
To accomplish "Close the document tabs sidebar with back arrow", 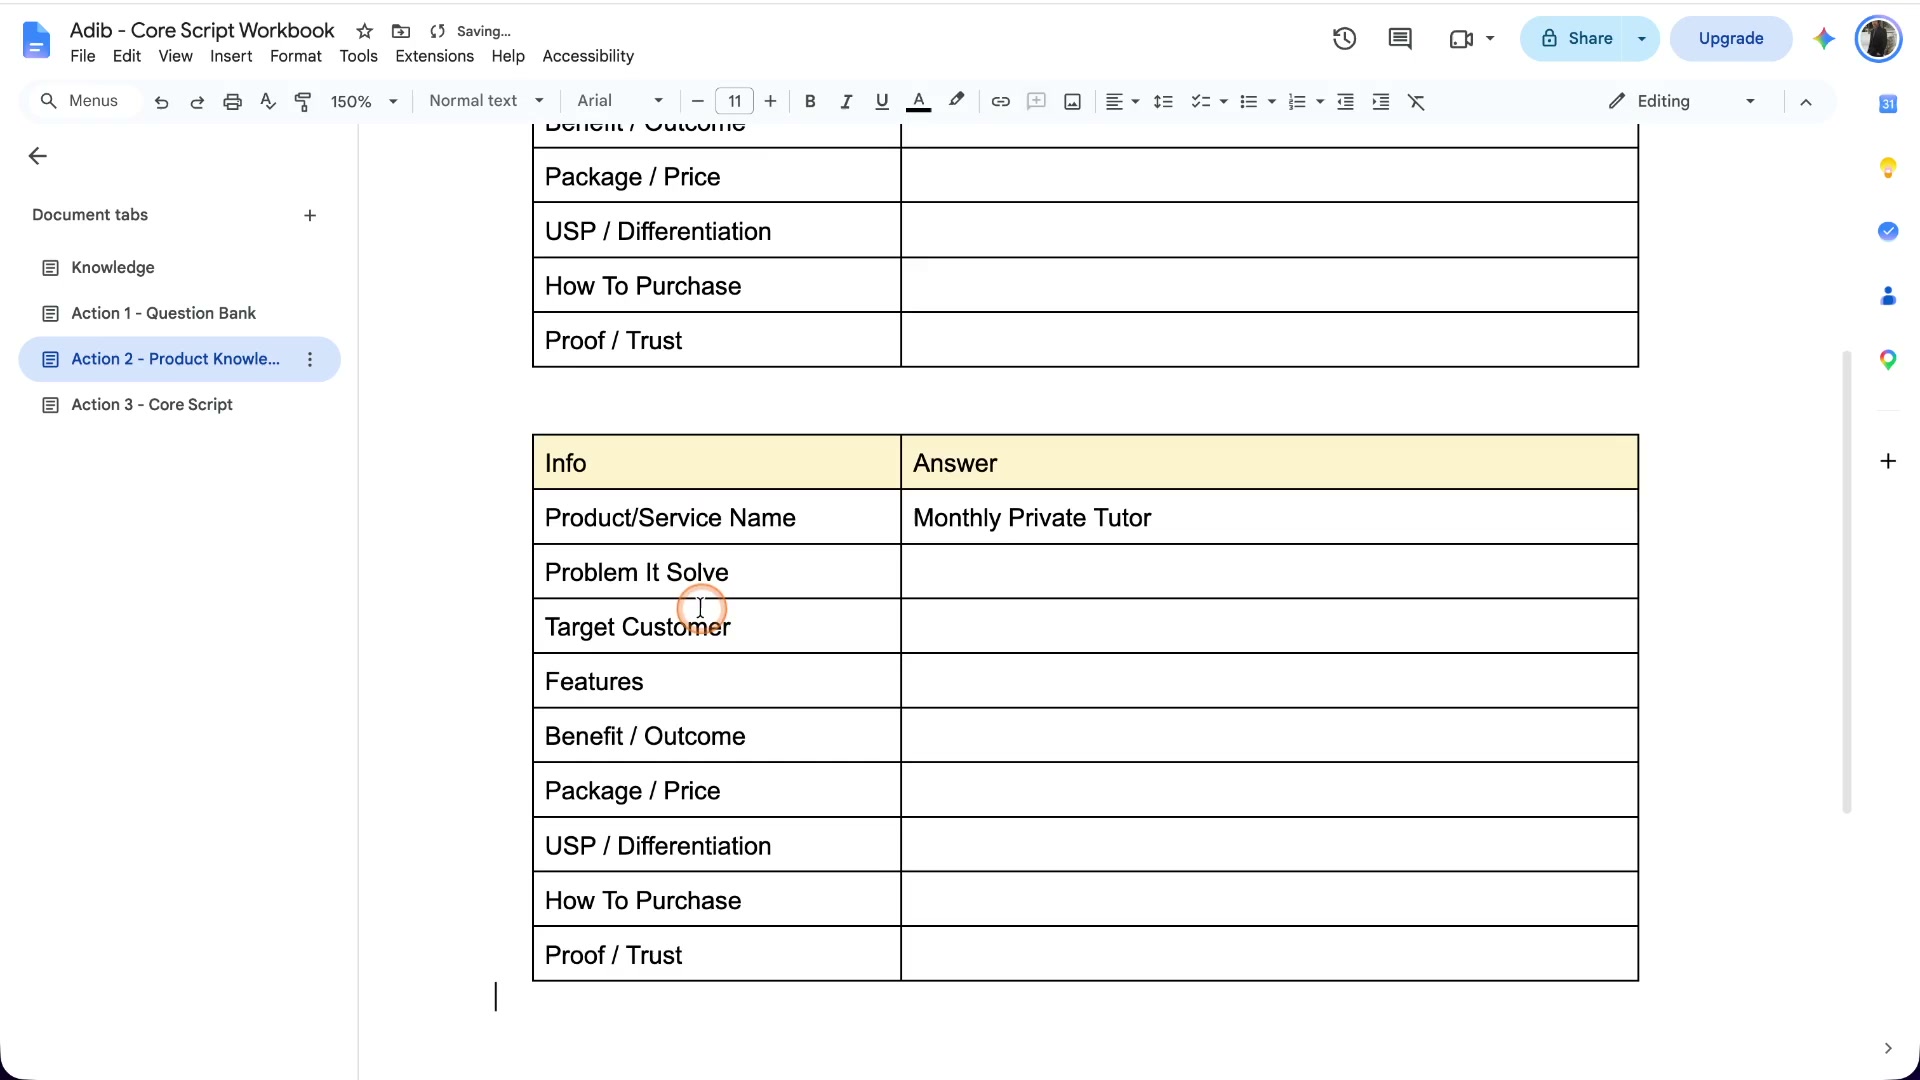I will click(38, 156).
